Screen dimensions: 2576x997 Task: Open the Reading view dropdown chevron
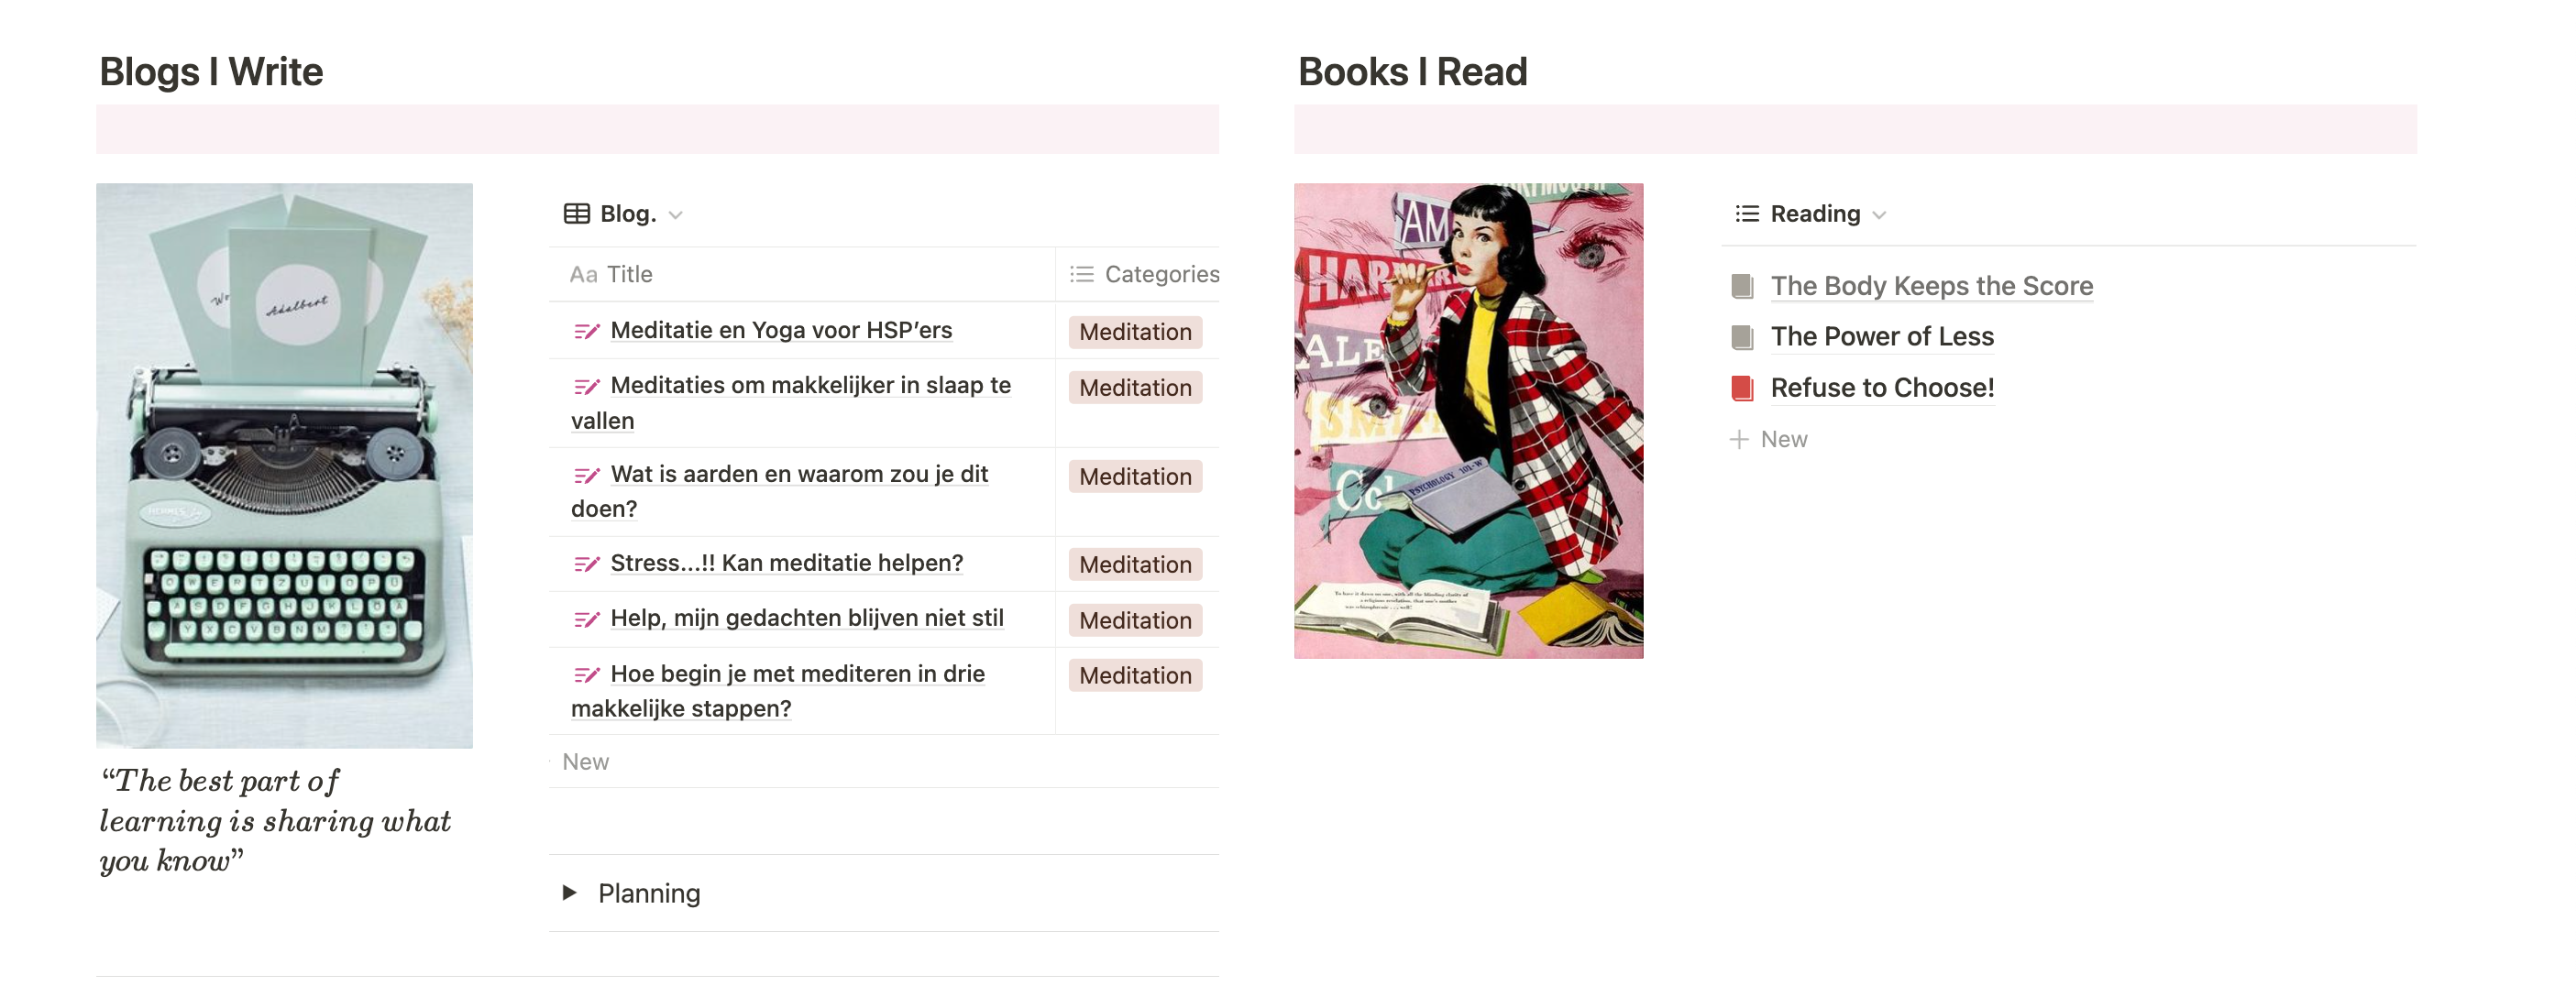pyautogui.click(x=1879, y=215)
